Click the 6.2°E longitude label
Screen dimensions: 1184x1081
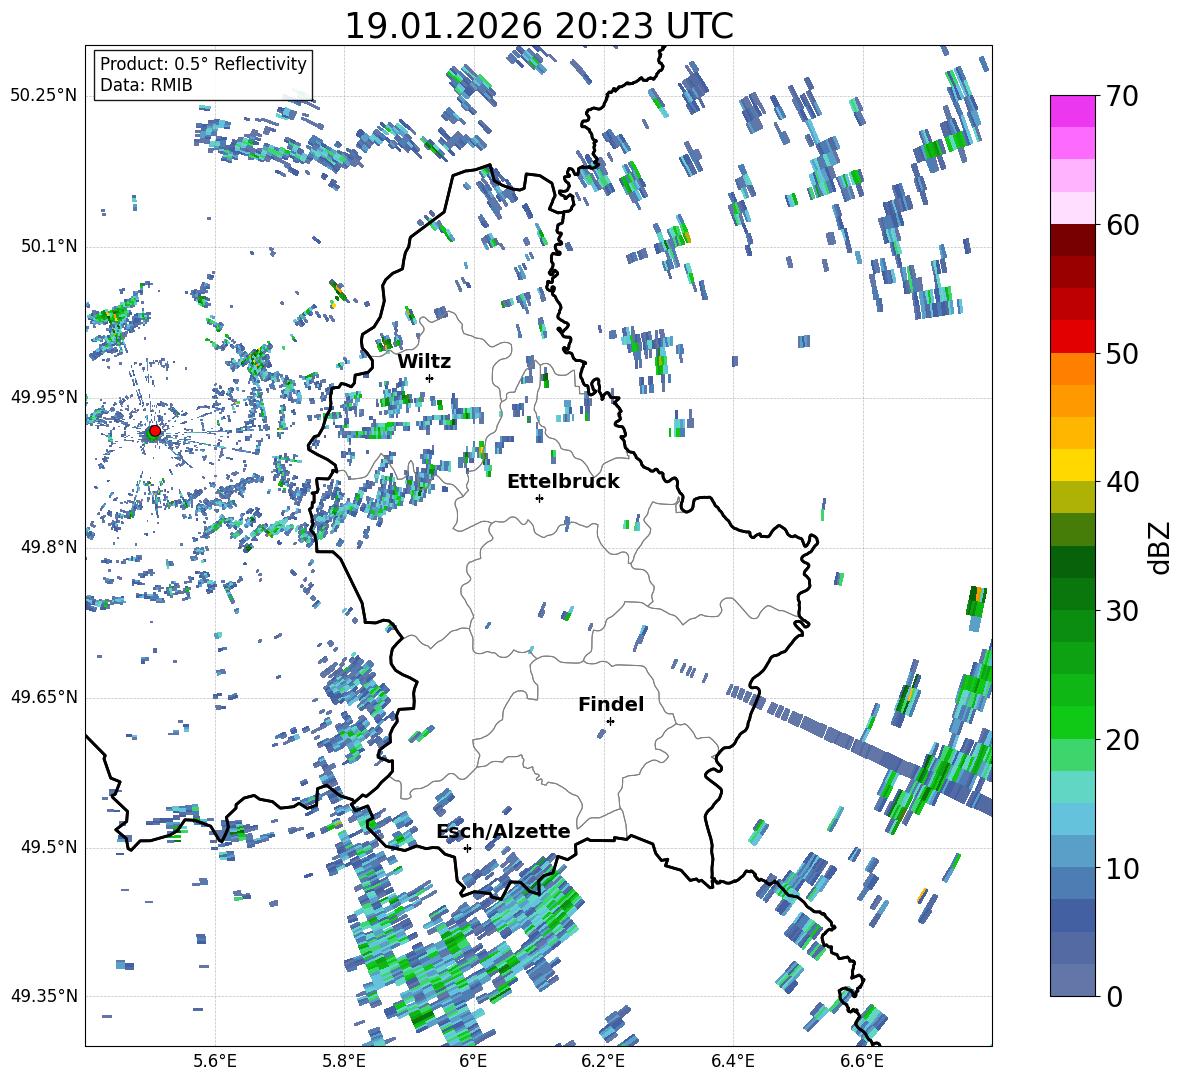[603, 1061]
